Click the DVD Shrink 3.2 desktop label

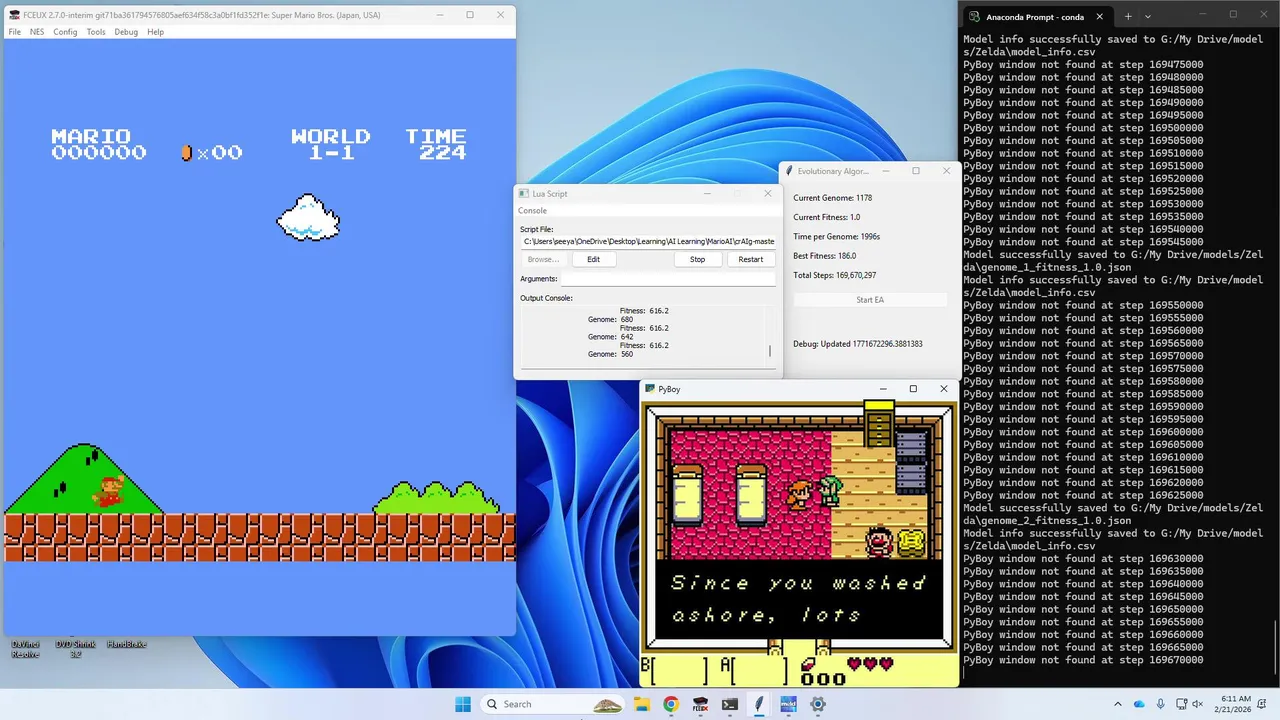click(x=76, y=649)
